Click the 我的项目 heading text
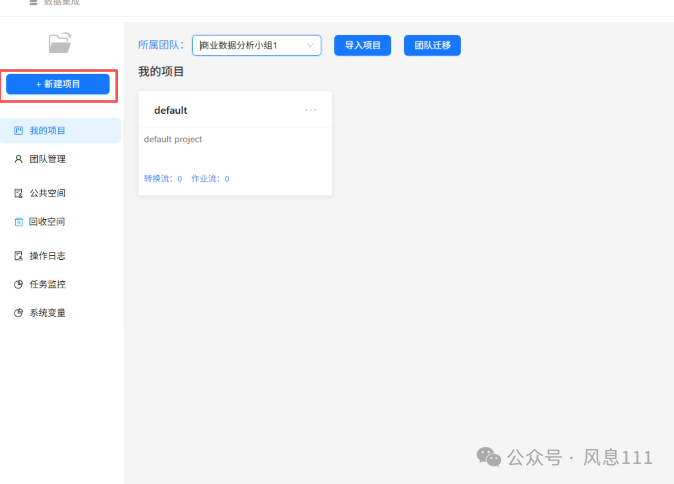 [161, 72]
